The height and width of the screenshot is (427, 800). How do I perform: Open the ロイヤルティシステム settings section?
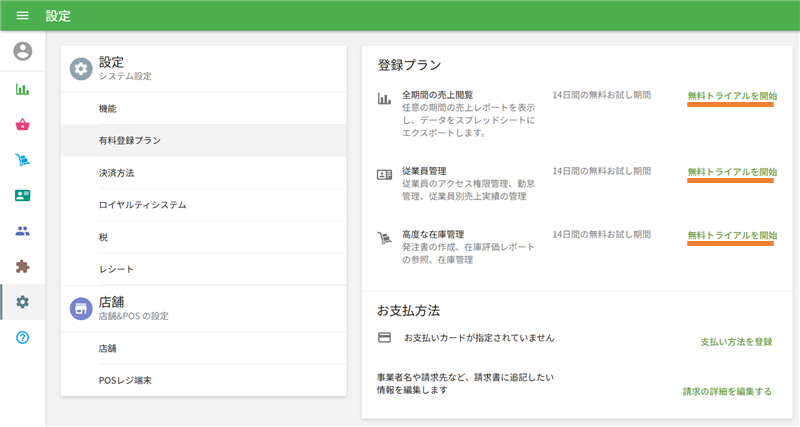click(x=142, y=205)
